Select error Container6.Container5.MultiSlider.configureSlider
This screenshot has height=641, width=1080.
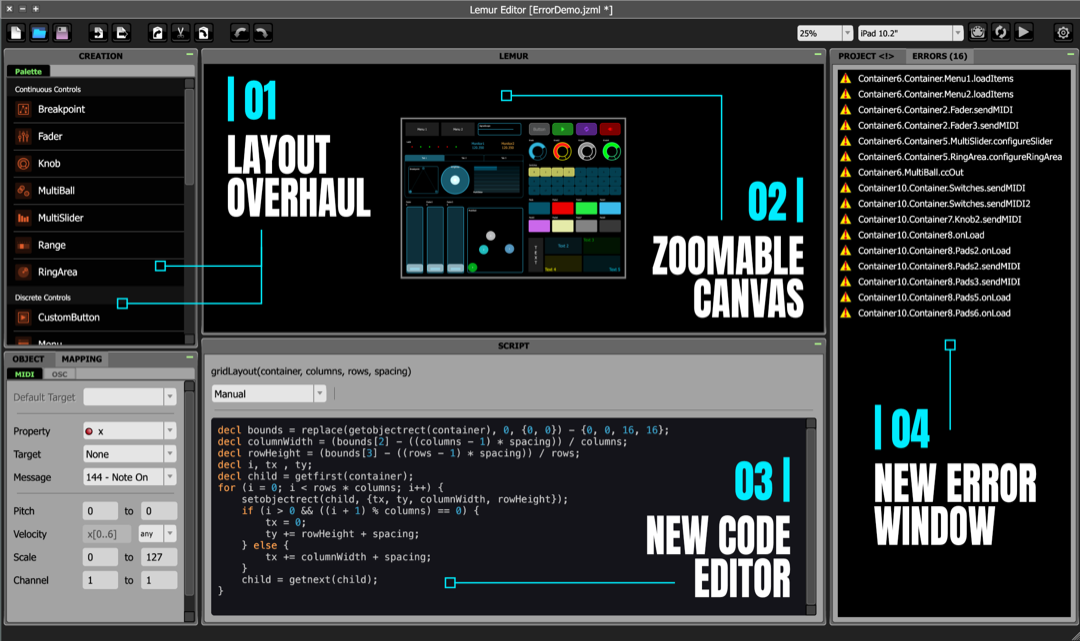point(955,141)
